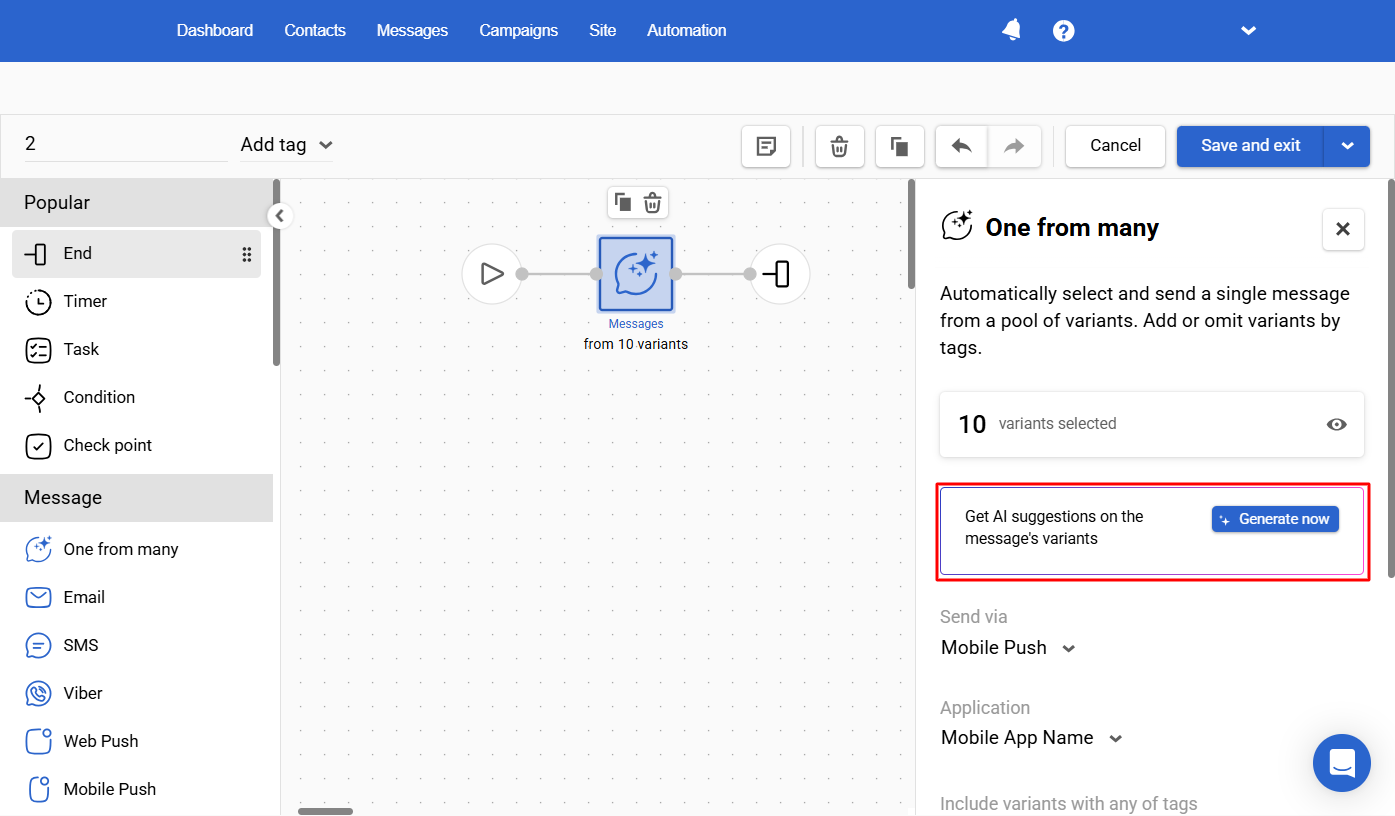Open the Contacts menu
Viewport: 1395px width, 816px height.
tap(315, 31)
